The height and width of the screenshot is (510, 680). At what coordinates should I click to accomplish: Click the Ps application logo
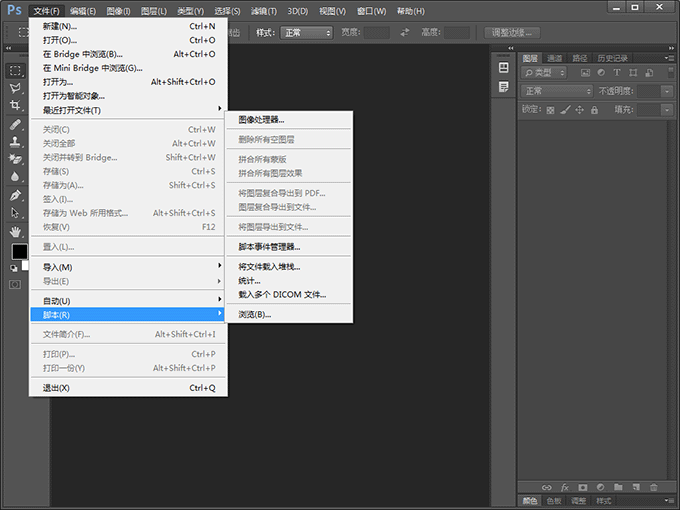[14, 10]
